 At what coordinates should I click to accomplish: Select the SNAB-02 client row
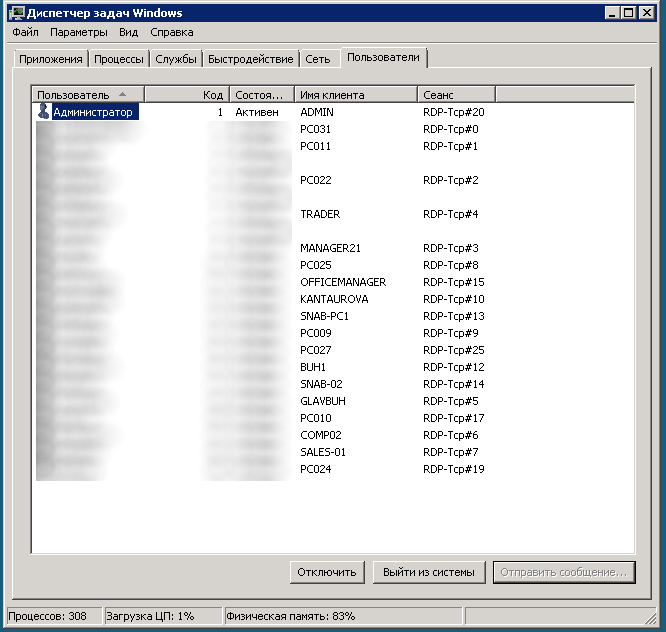click(x=321, y=384)
